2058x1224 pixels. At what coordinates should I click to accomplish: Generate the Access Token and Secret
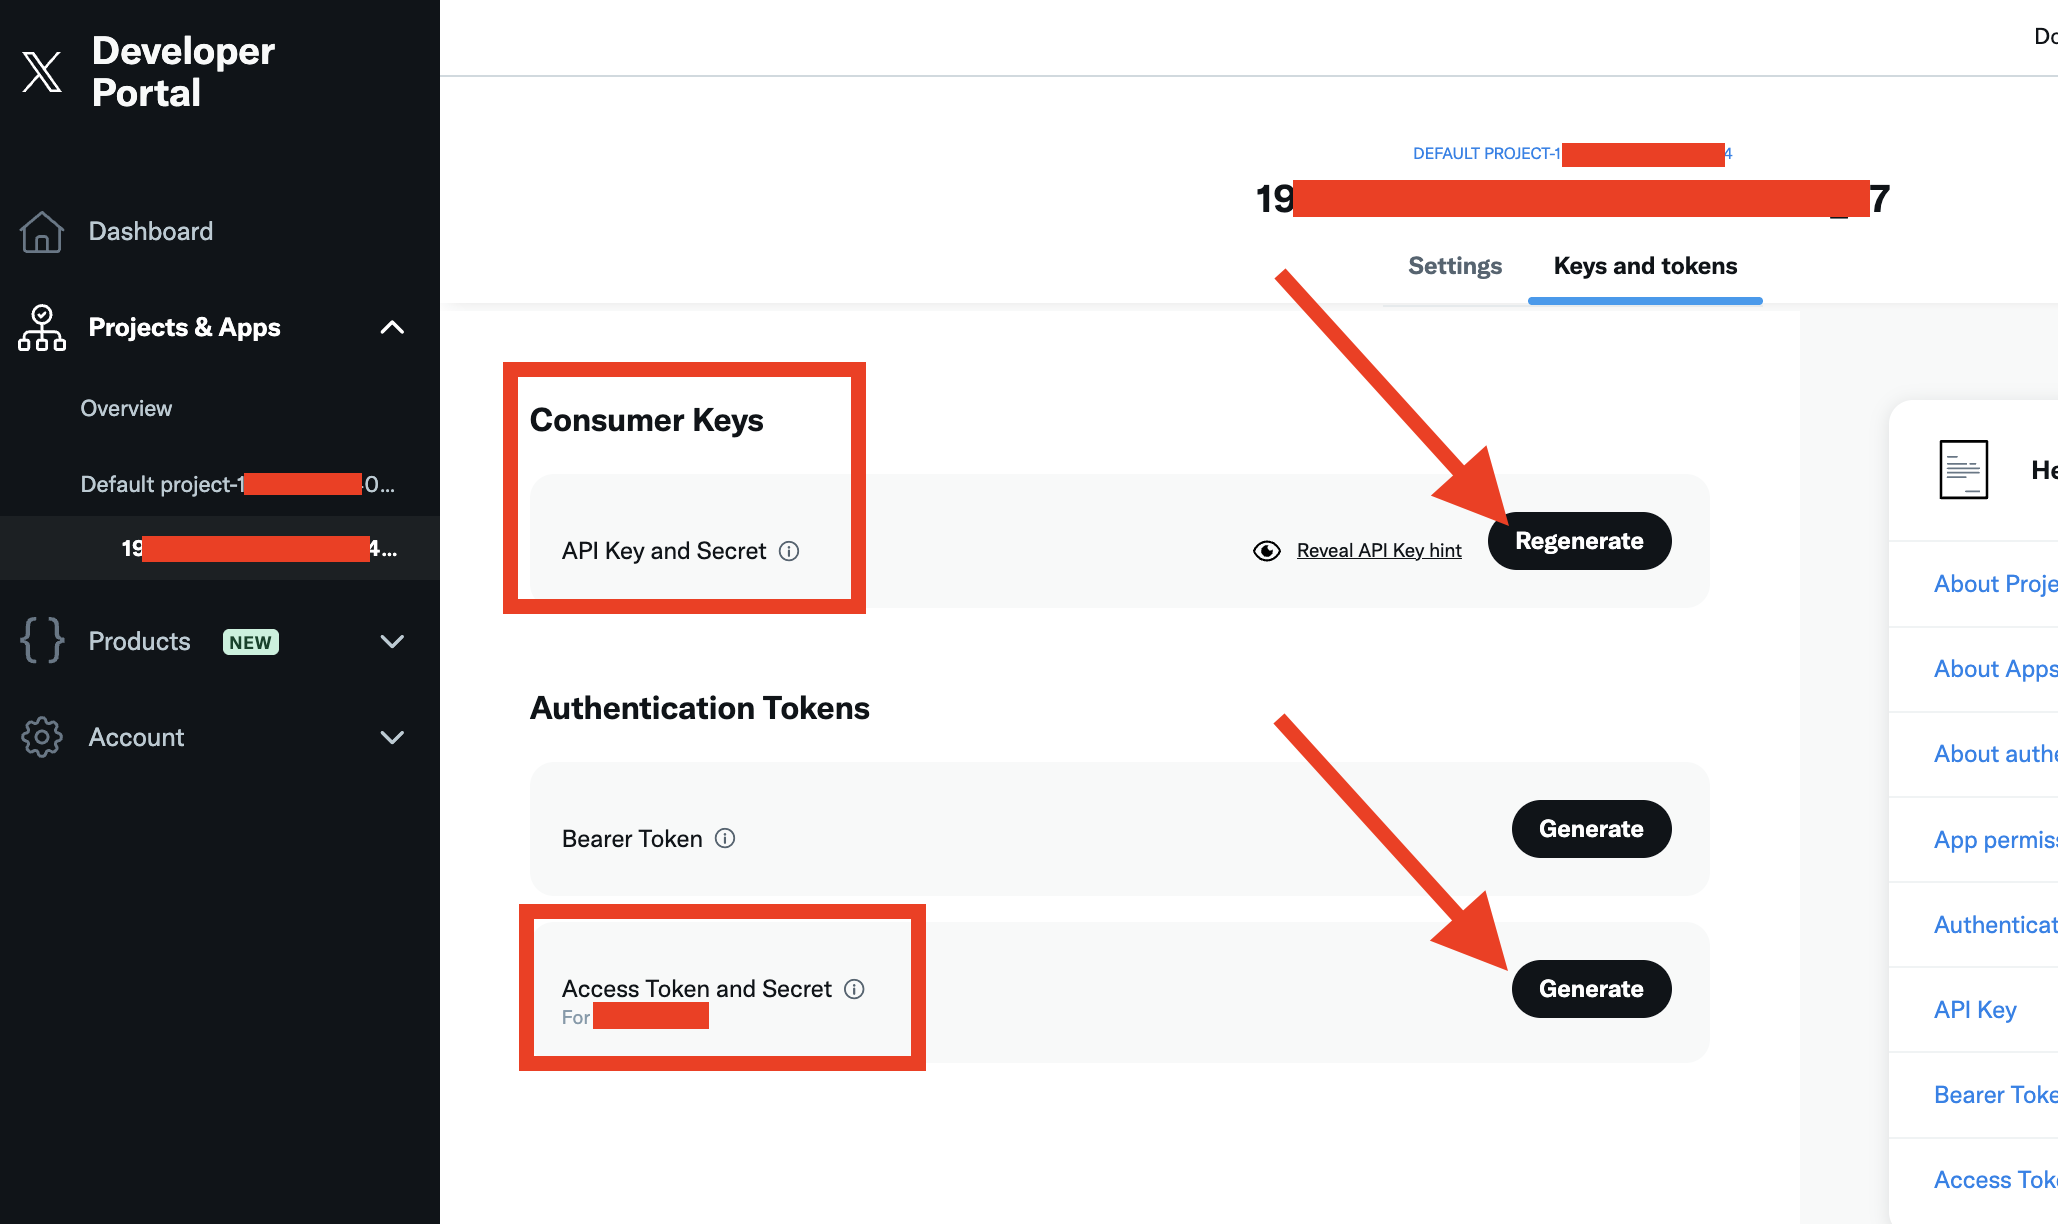[1591, 989]
